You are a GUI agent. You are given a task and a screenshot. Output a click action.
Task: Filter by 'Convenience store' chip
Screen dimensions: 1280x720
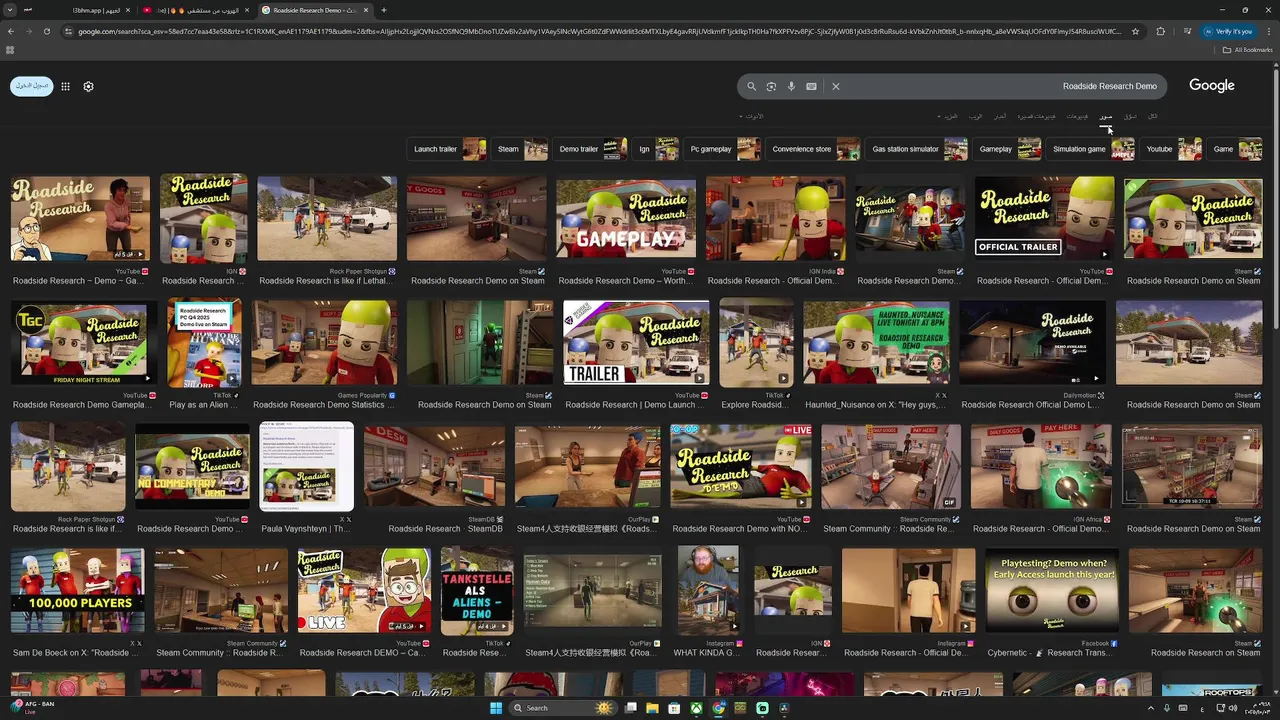click(815, 149)
